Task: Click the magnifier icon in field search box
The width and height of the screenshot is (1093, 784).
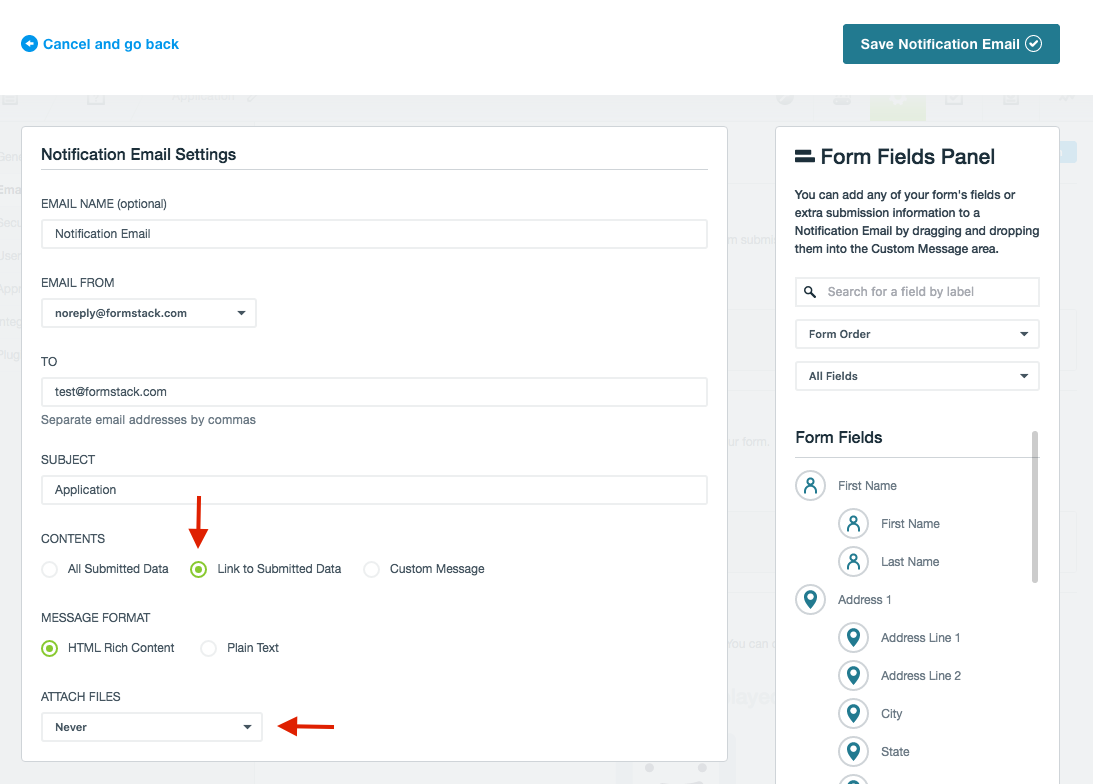Action: 811,292
